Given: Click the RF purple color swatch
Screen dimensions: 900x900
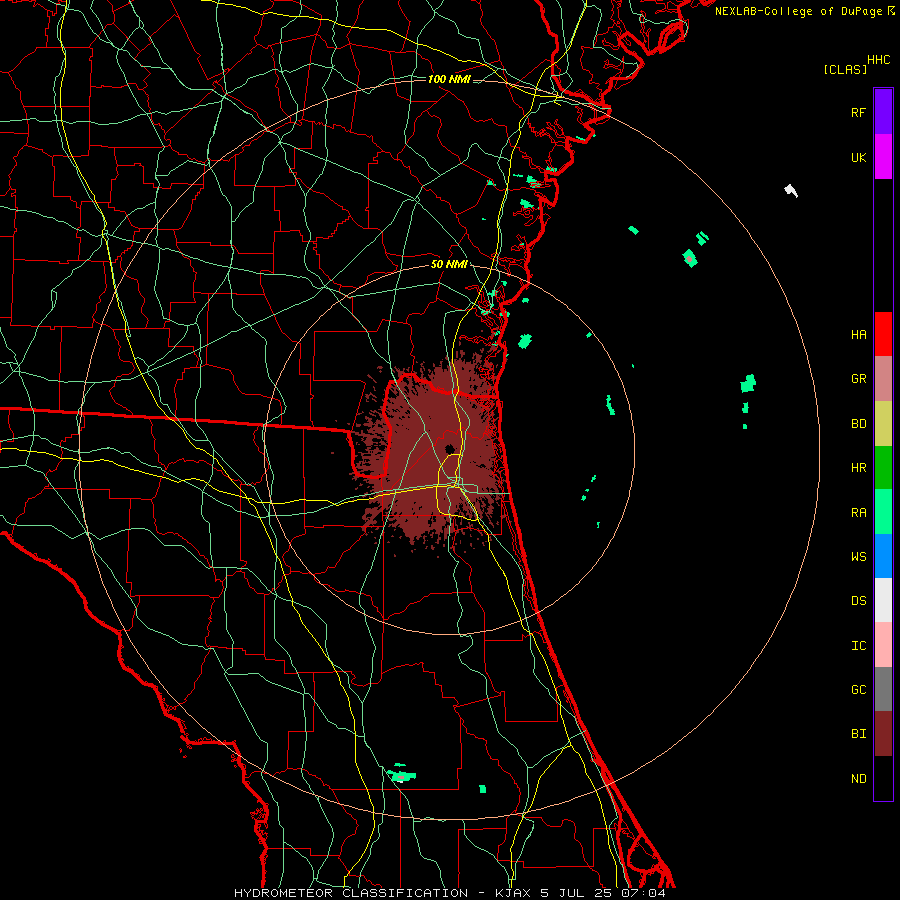Looking at the screenshot, I should point(883,112).
